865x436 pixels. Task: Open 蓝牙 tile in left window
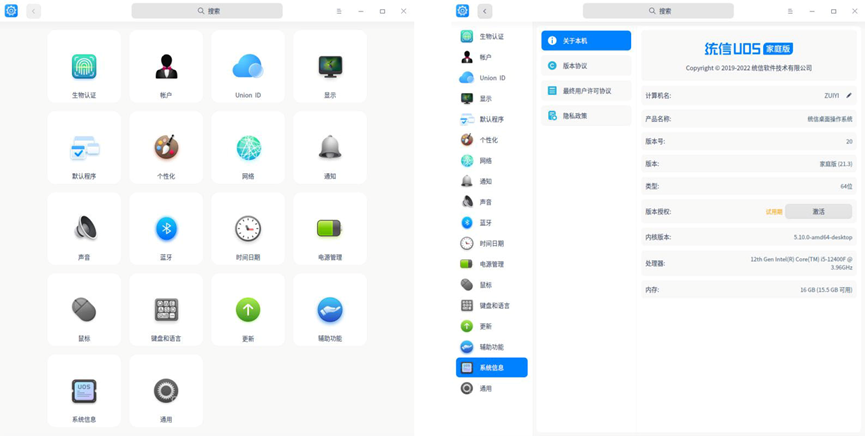coord(166,228)
